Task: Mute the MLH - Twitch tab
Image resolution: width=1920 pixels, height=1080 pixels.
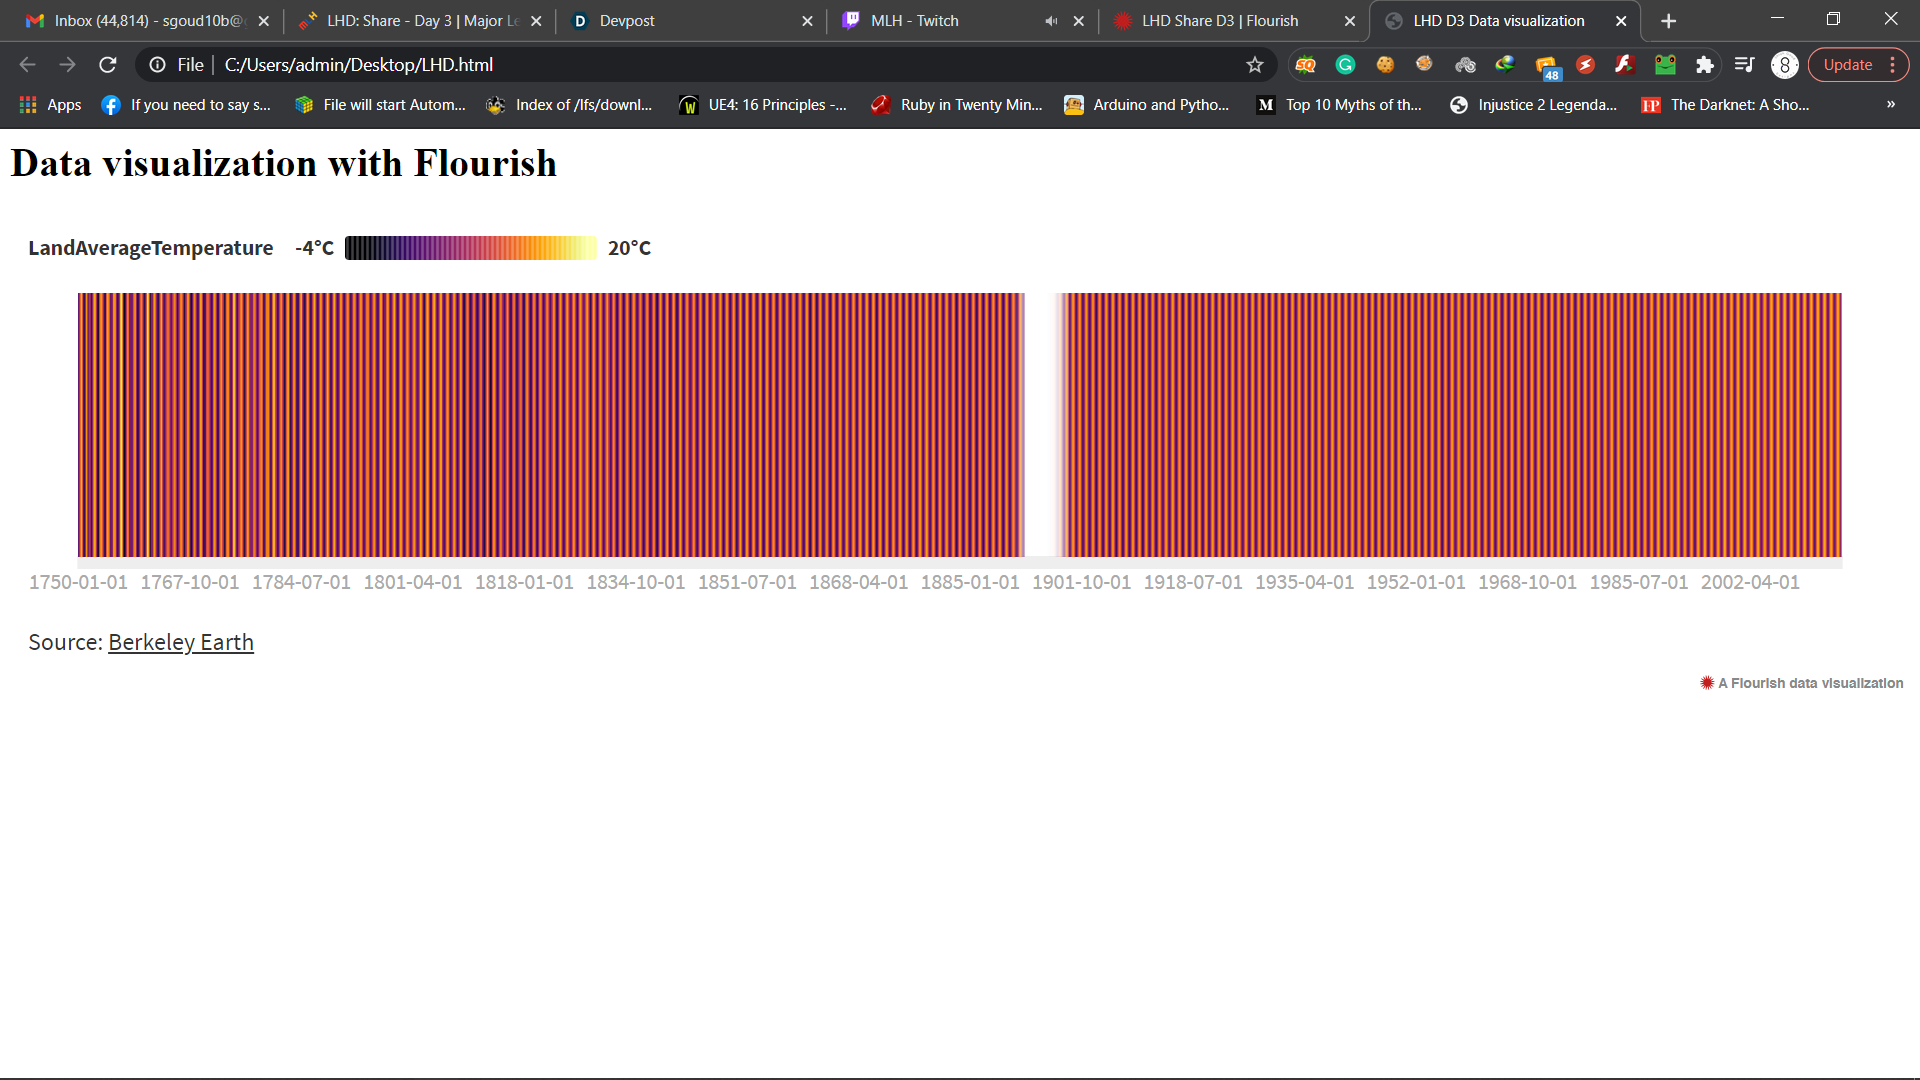Action: 1050,20
